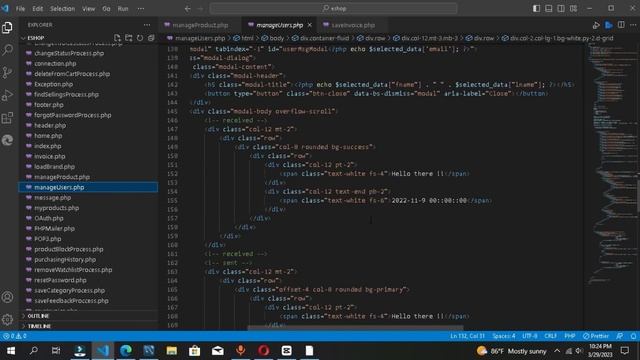
Task: Select the manageUsers.php editor tab
Action: point(280,25)
